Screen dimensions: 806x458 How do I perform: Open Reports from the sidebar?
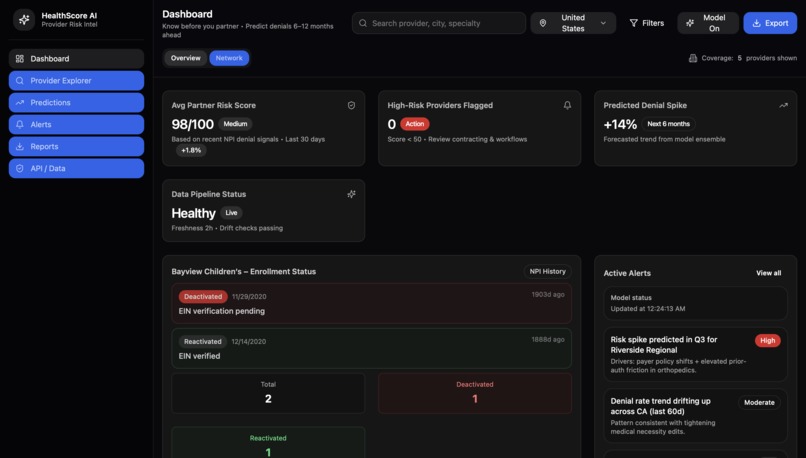tap(76, 146)
